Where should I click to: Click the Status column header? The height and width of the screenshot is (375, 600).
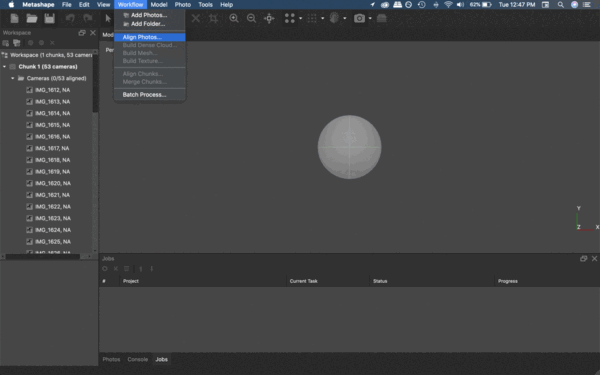[432, 281]
